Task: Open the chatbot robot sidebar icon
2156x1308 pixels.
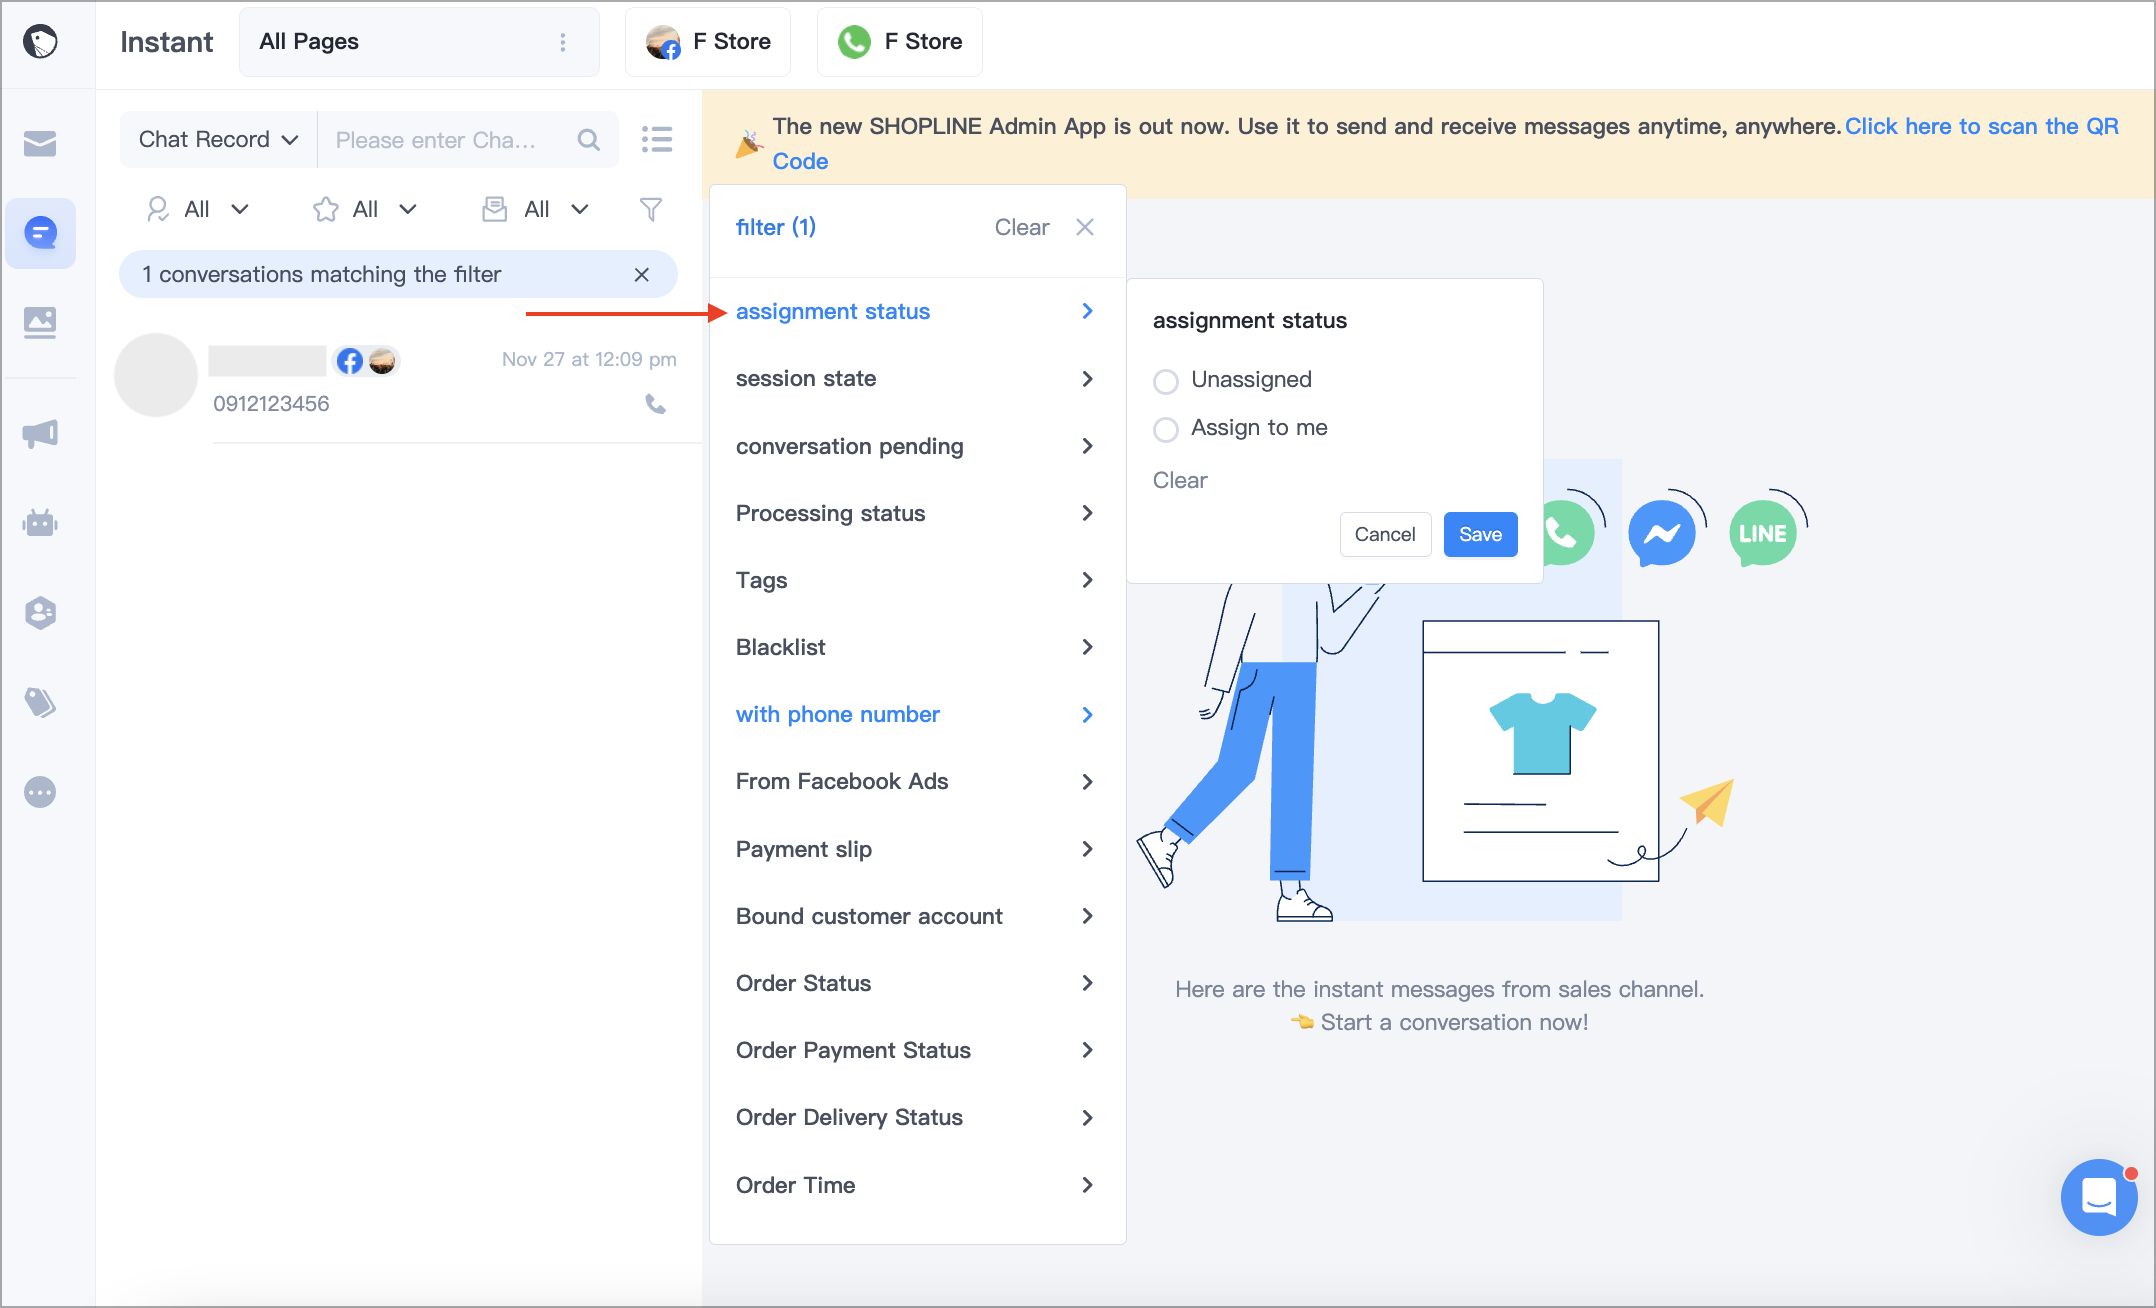Action: click(40, 522)
